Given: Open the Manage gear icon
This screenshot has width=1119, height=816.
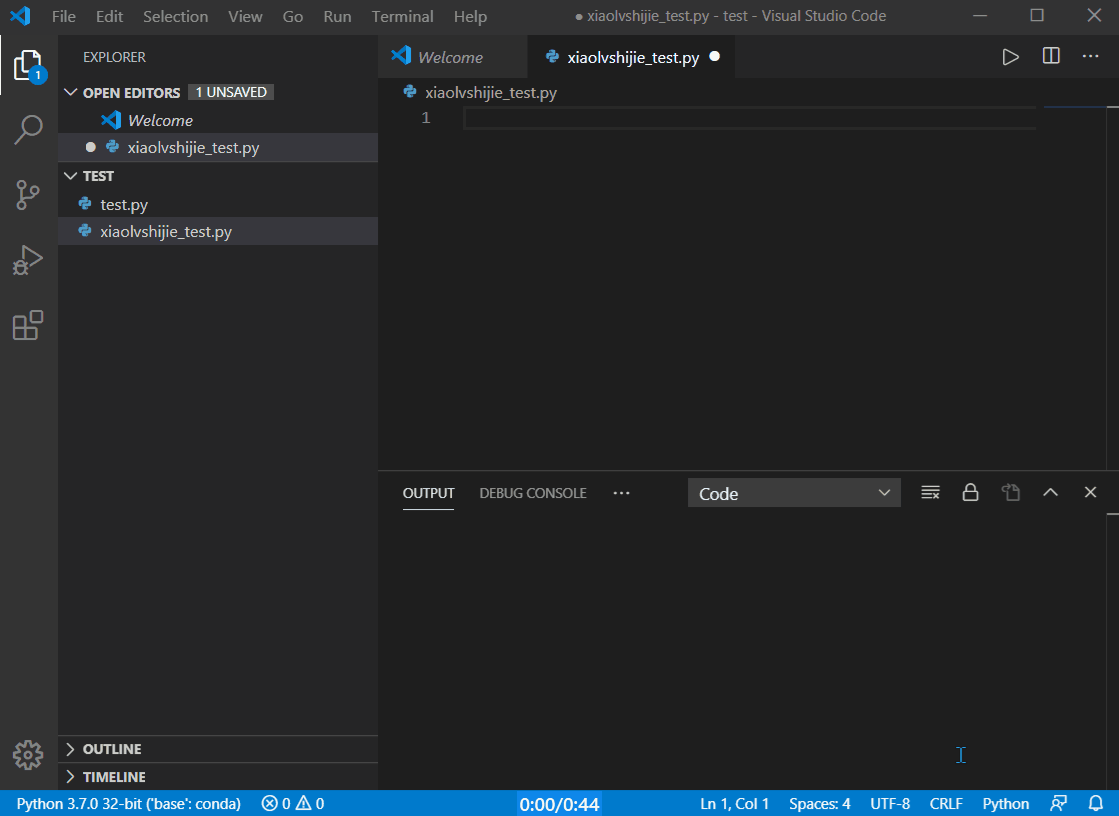Looking at the screenshot, I should (x=29, y=755).
